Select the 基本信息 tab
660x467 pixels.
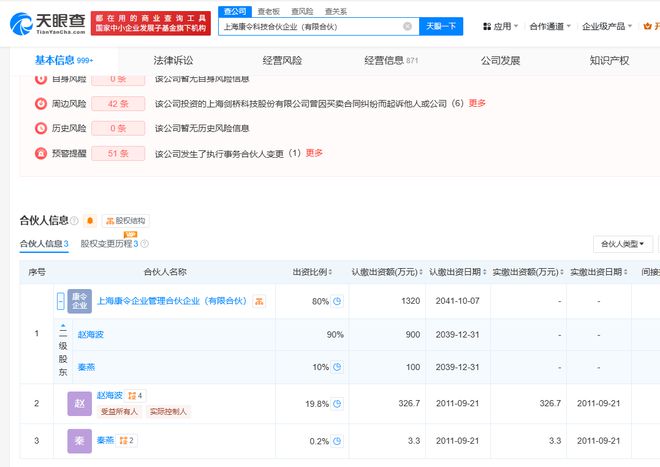(x=64, y=61)
